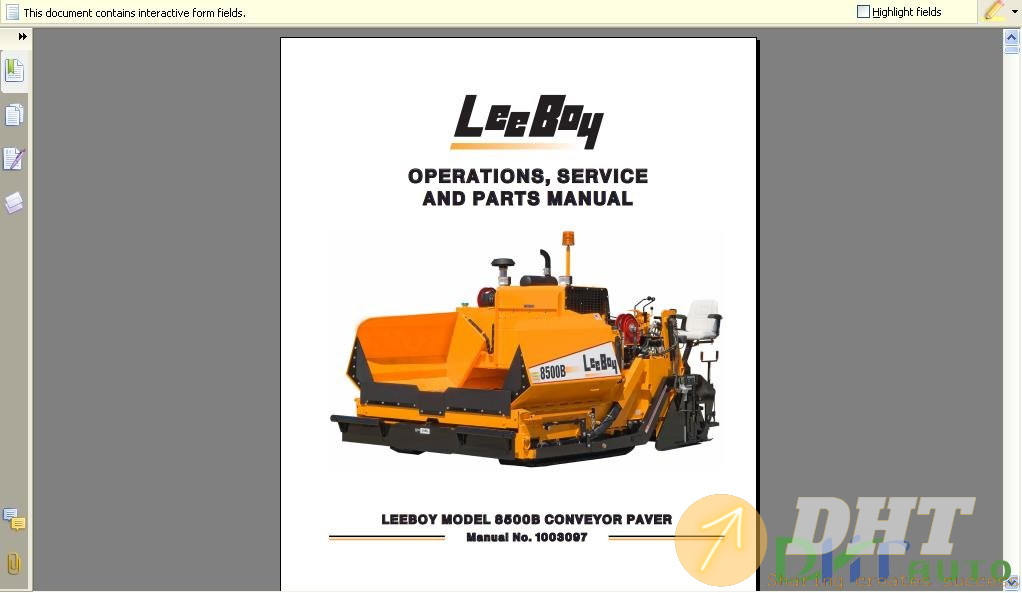The height and width of the screenshot is (593, 1022).
Task: Click the 'This document contains interactive form fields.' message
Action: (134, 12)
